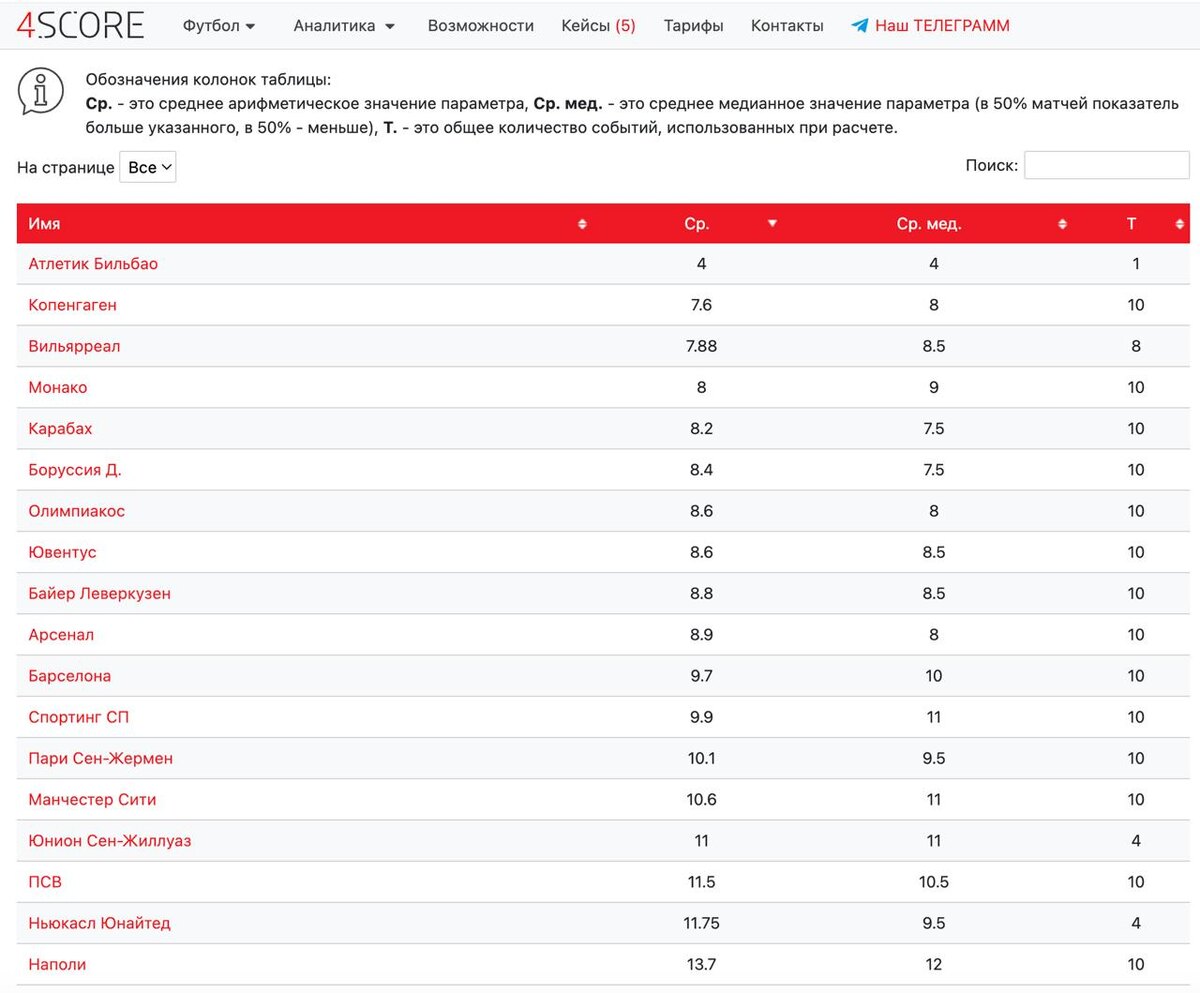This screenshot has height=993, width=1200.
Task: Click Монако median value 9
Action: pyautogui.click(x=934, y=387)
